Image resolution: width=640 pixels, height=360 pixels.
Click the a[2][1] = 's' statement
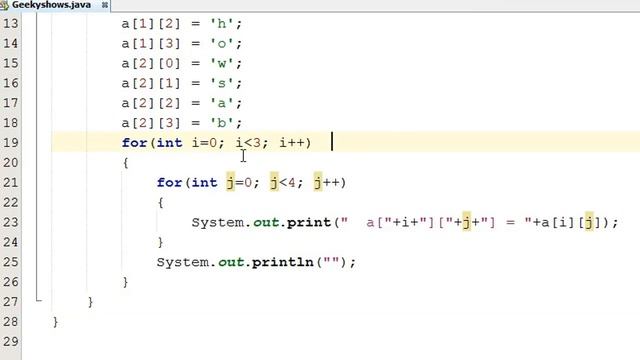click(x=182, y=83)
